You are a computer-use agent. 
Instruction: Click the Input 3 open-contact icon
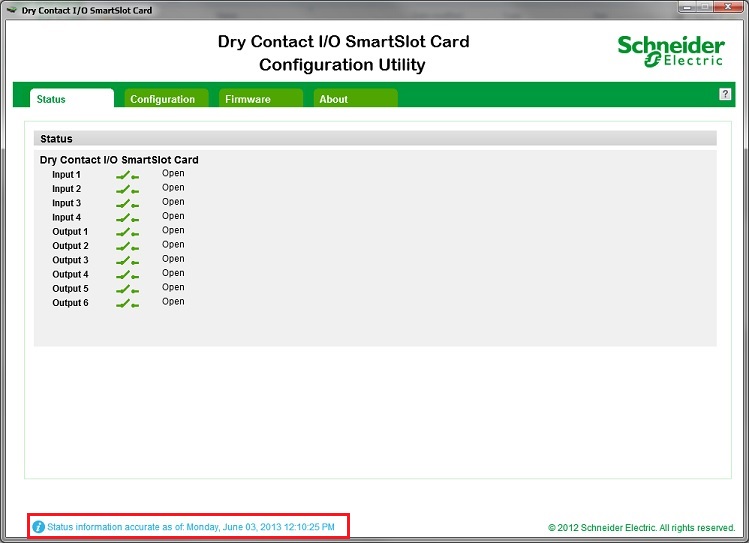(x=128, y=204)
